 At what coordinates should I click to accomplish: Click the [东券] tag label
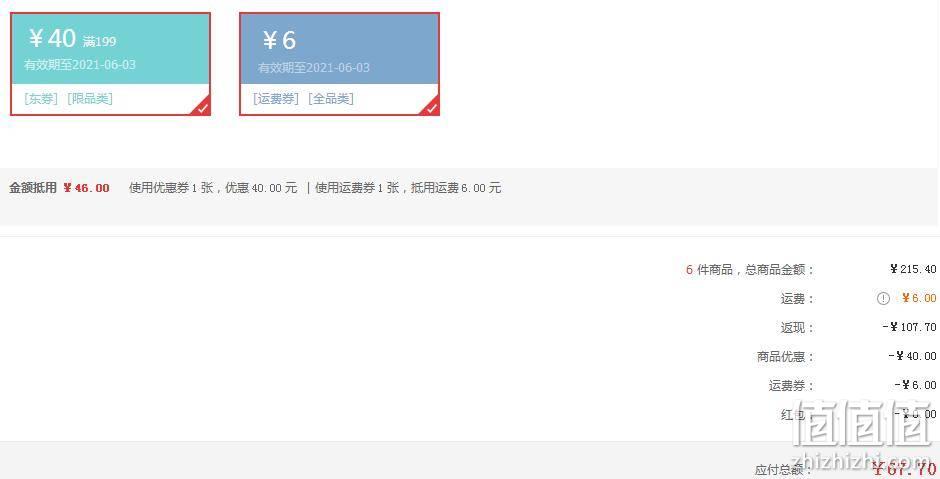coord(41,99)
